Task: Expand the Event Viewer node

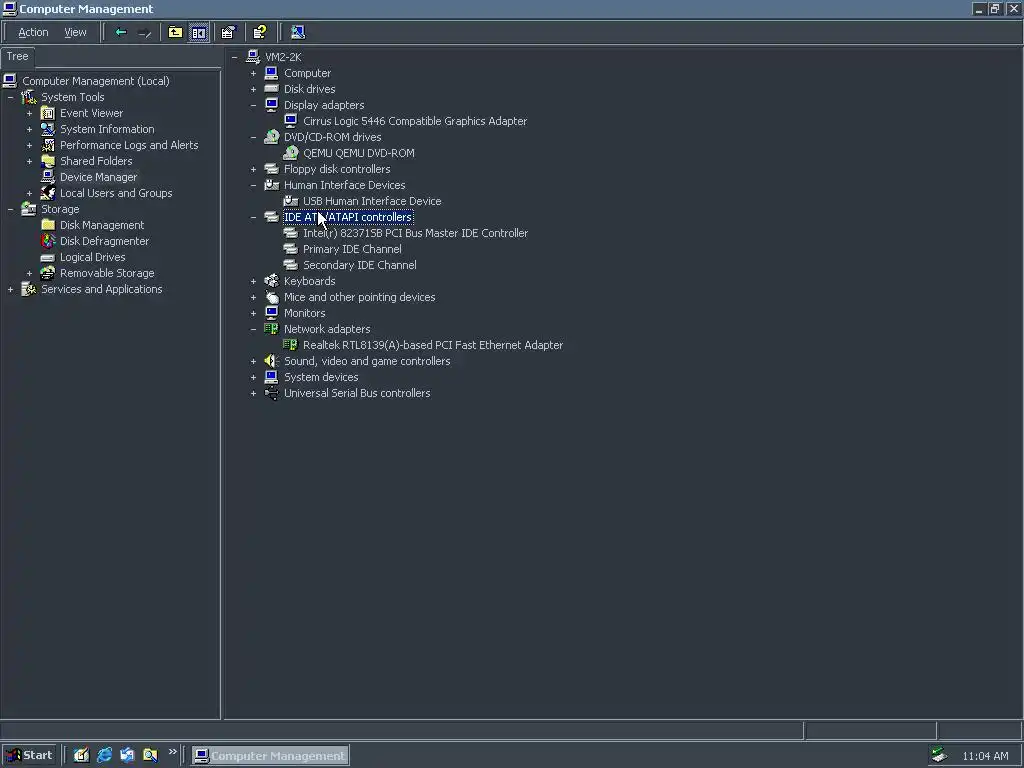Action: pos(29,113)
